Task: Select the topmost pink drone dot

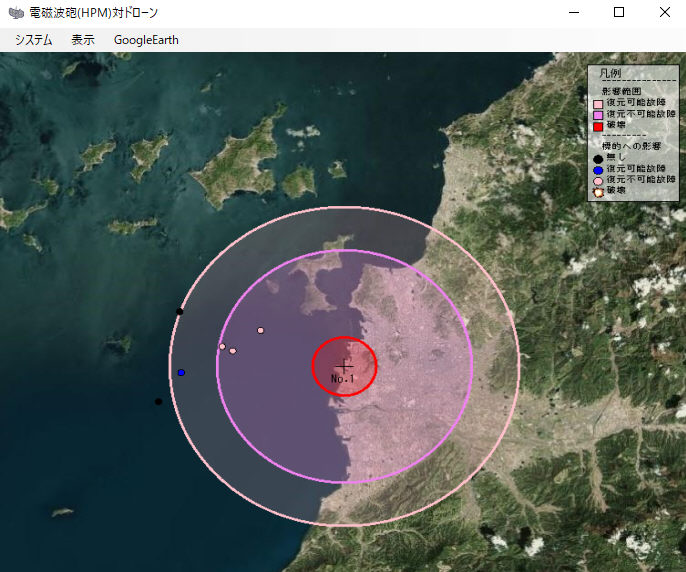Action: click(261, 330)
